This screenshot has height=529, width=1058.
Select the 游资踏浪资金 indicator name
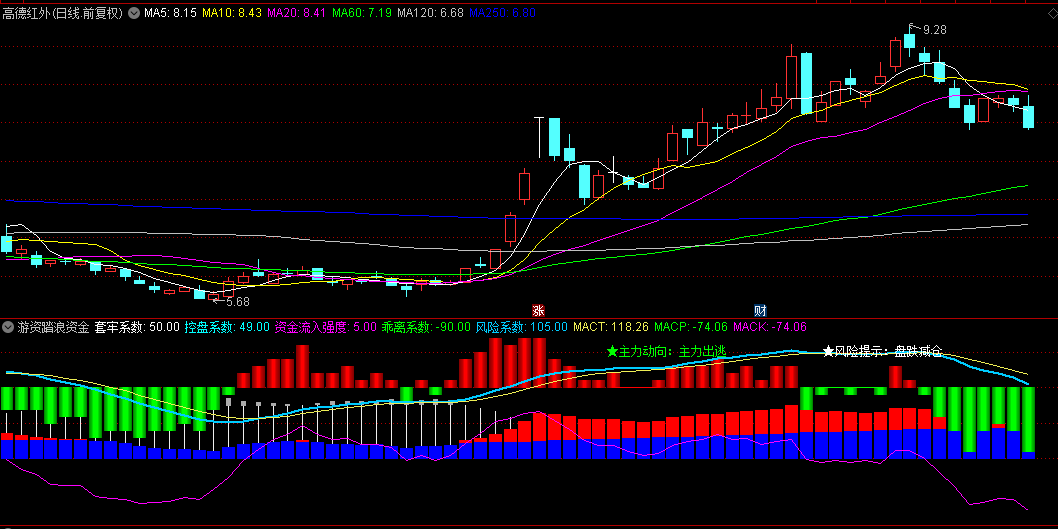[53, 327]
